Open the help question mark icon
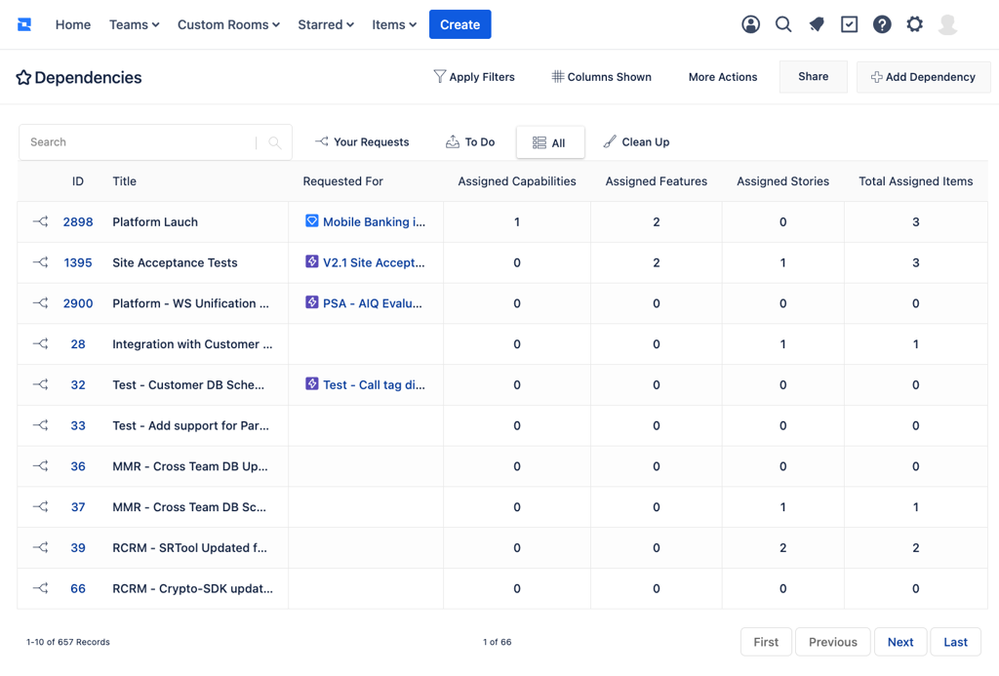999x676 pixels. tap(882, 25)
